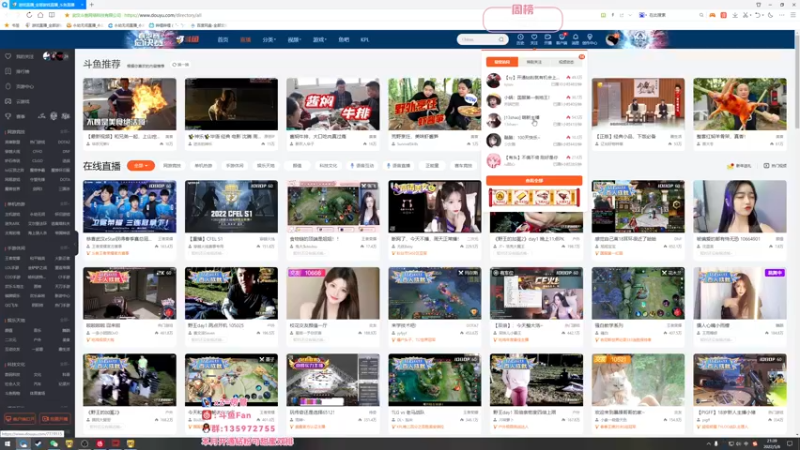Select the voice live filter chip with microphone icon
Viewport: 800px width, 450px height.
coord(398,166)
